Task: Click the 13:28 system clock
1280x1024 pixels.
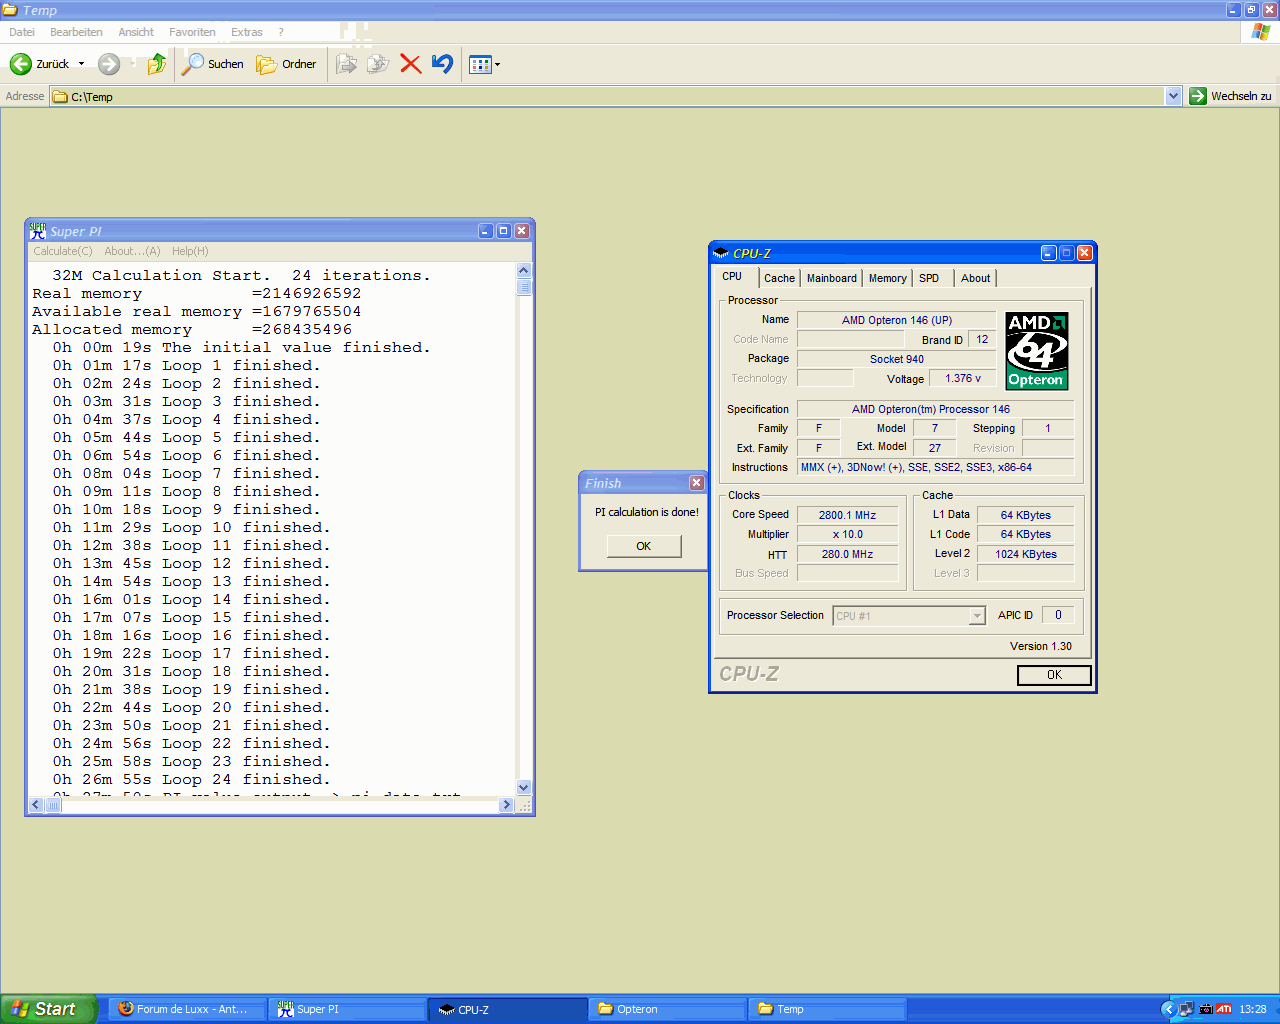Action: (1253, 1009)
